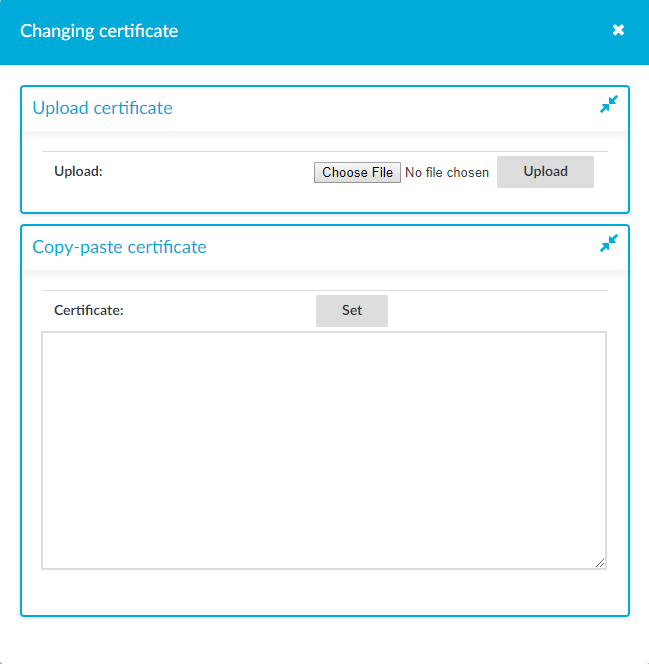Collapse the Copy-paste certificate panel via arrows icon
Viewport: 649px width, 664px height.
(x=609, y=243)
